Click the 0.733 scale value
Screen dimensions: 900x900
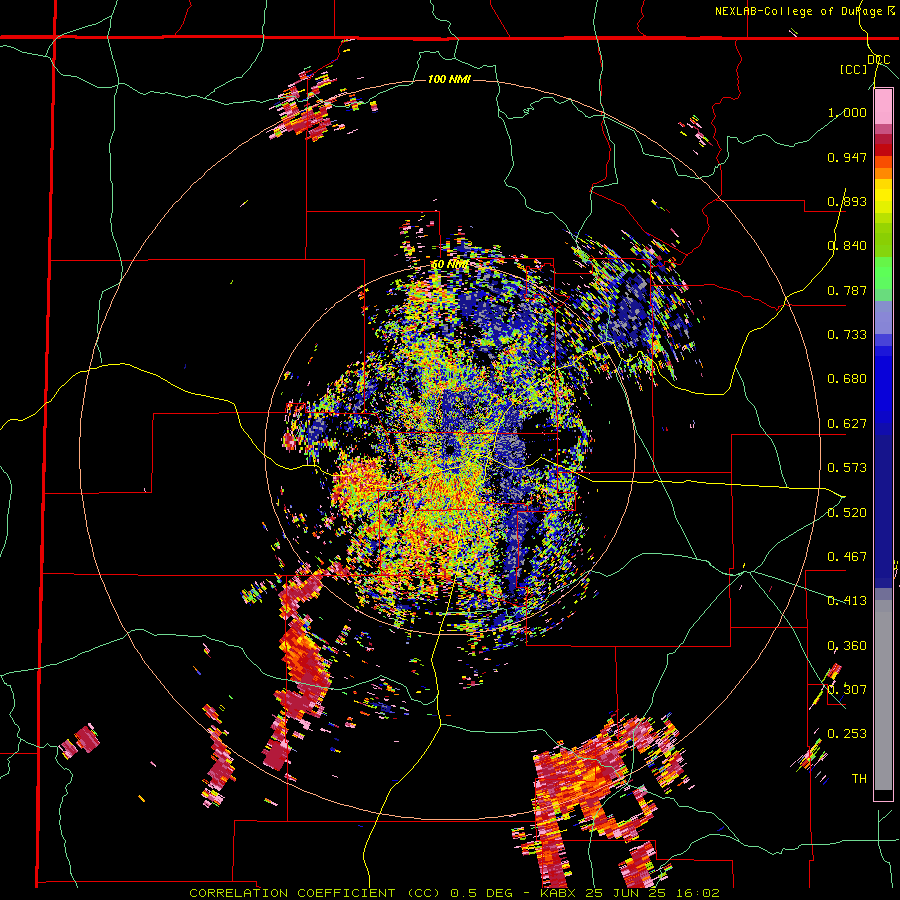[847, 335]
